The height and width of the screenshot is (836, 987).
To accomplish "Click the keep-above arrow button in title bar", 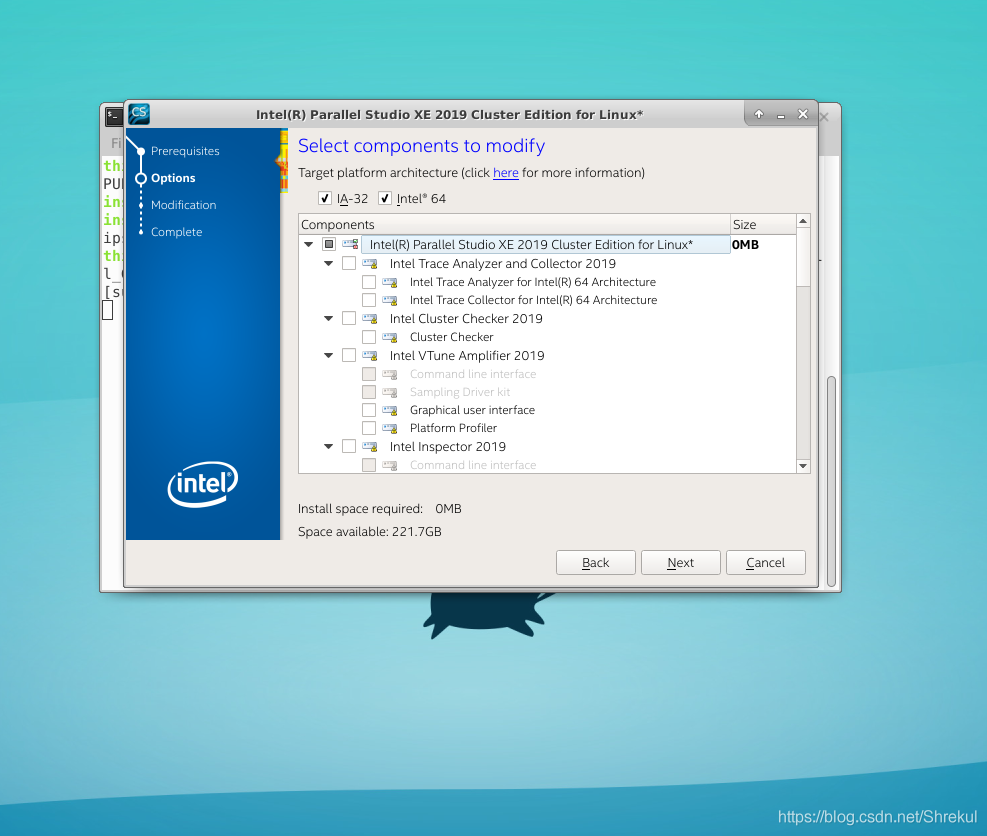I will 759,114.
